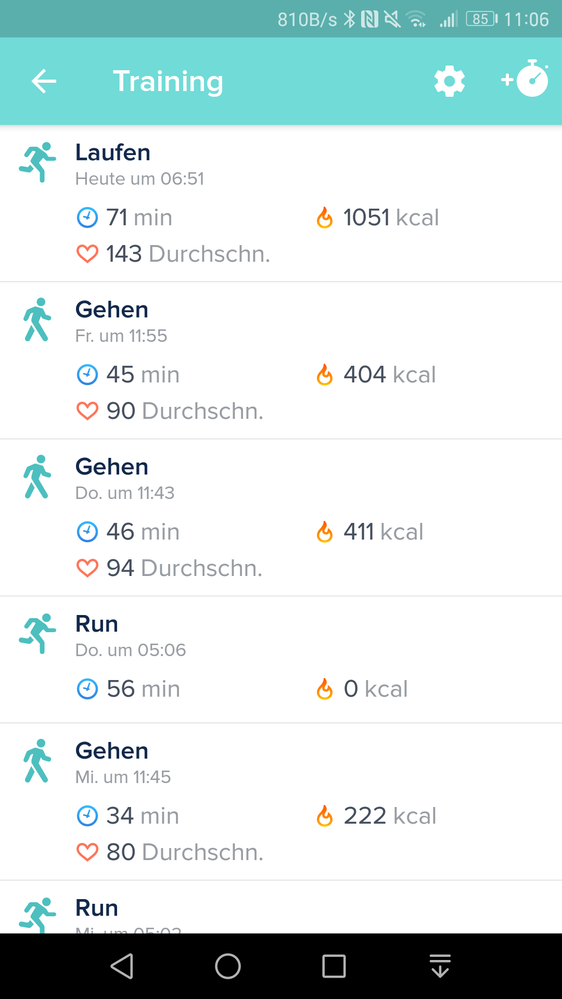Screen dimensions: 562x999
Task: Open Gehen workout from Fr. um 11:55
Action: (281, 361)
